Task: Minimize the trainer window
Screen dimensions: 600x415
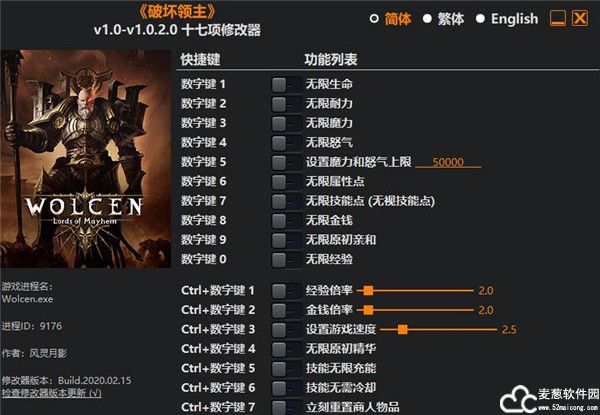Action: pyautogui.click(x=558, y=18)
